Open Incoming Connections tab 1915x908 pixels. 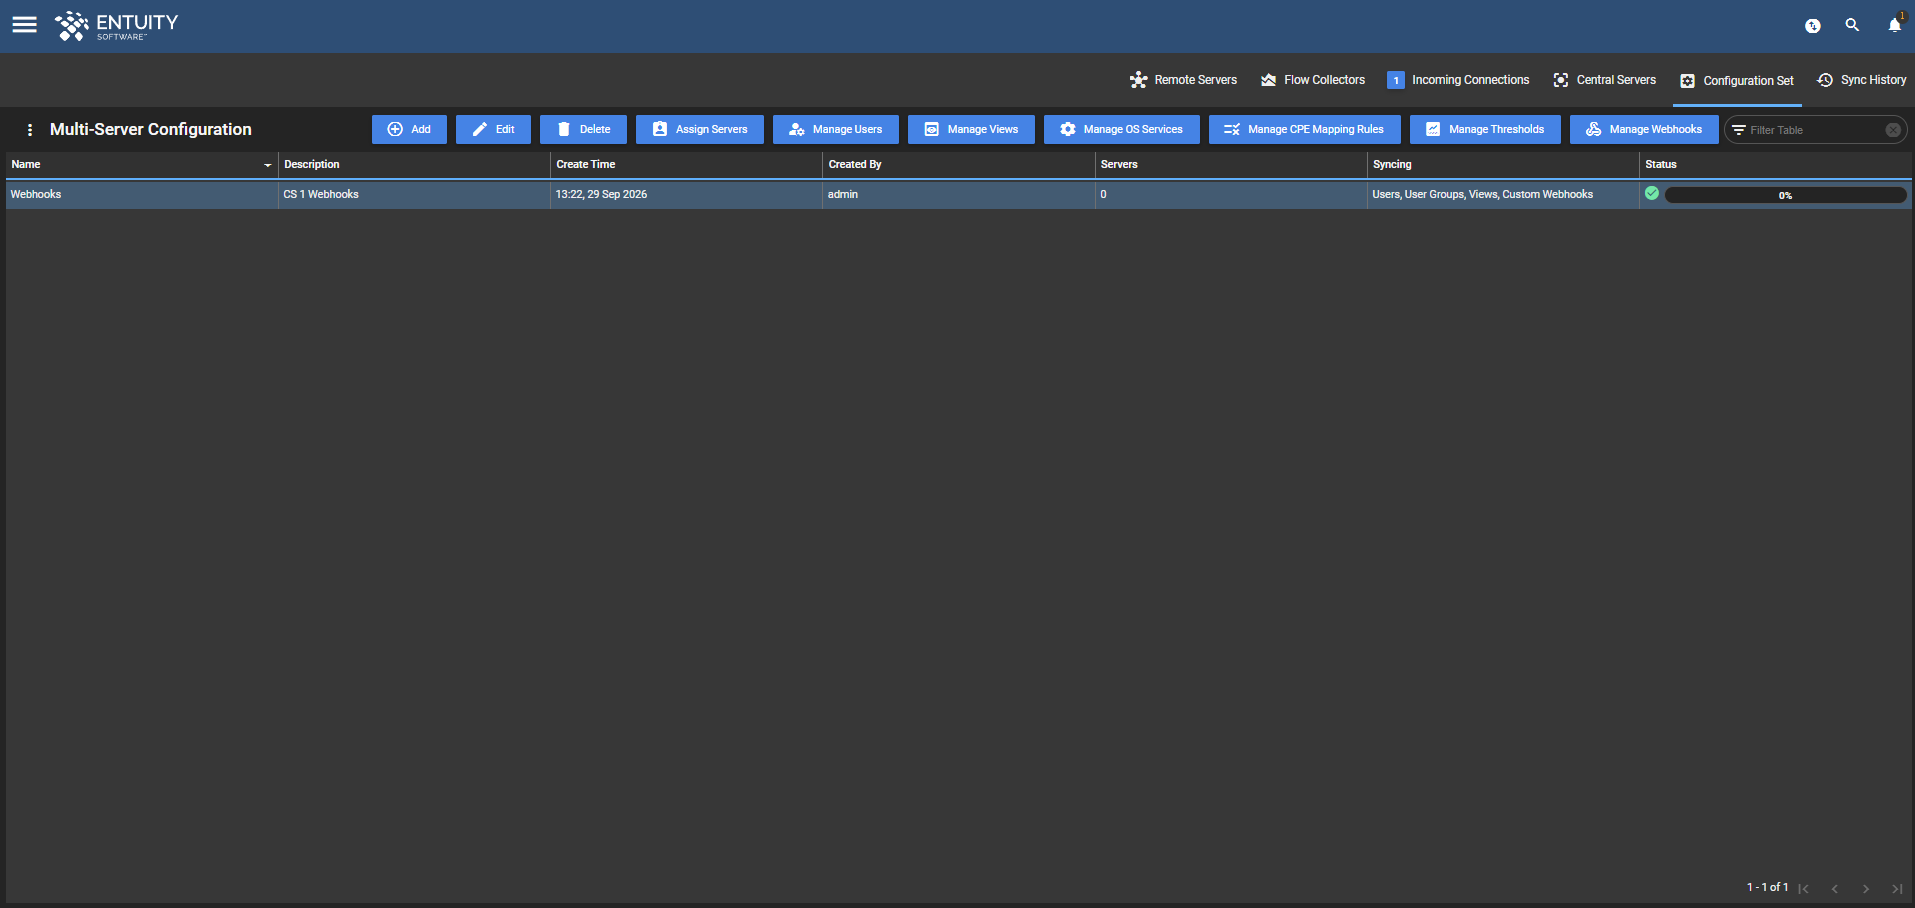[x=1458, y=80]
